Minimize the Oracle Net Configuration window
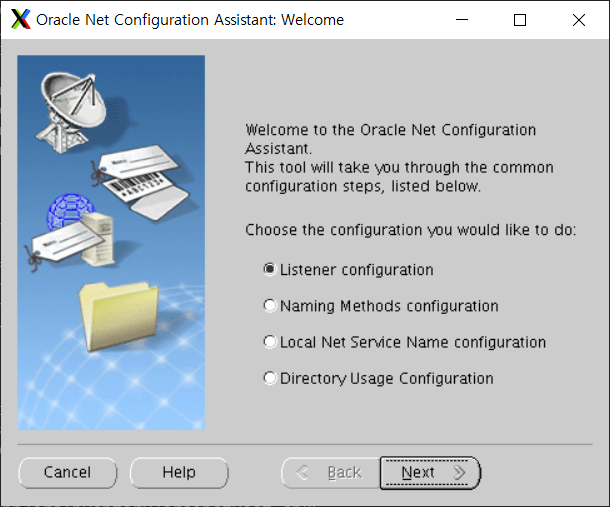 click(x=462, y=19)
